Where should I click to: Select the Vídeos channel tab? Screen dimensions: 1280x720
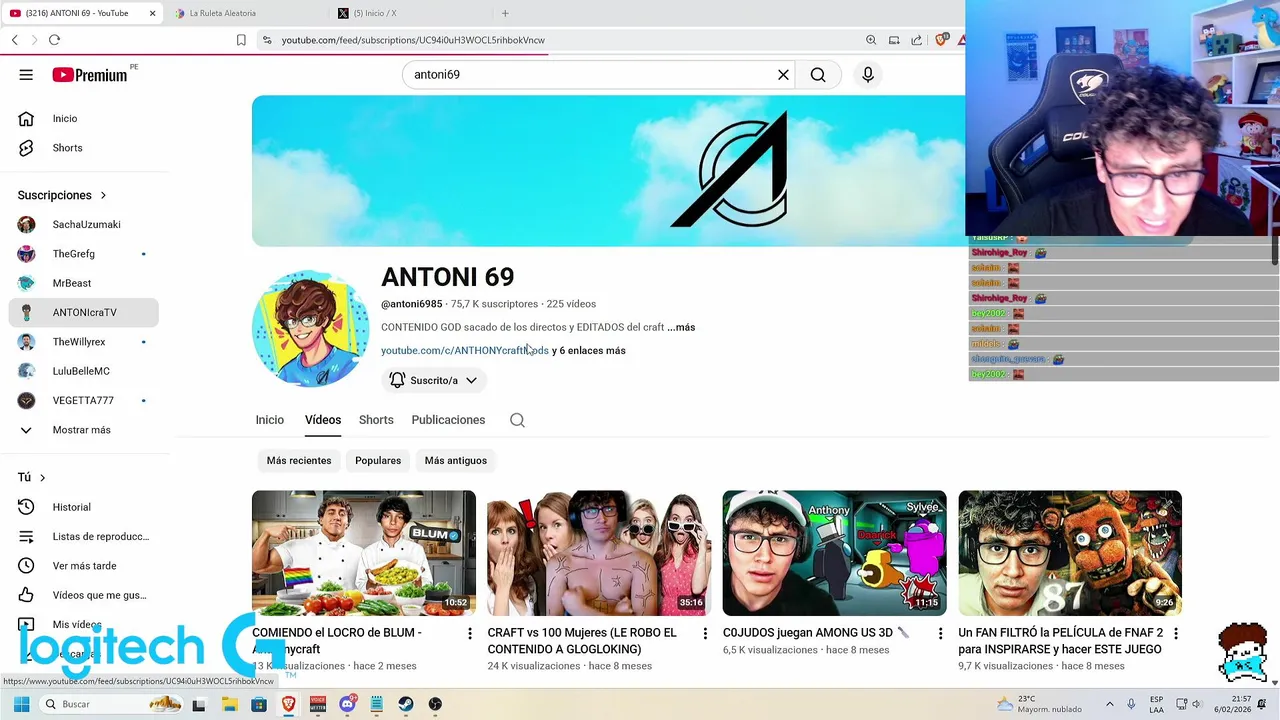pos(323,420)
